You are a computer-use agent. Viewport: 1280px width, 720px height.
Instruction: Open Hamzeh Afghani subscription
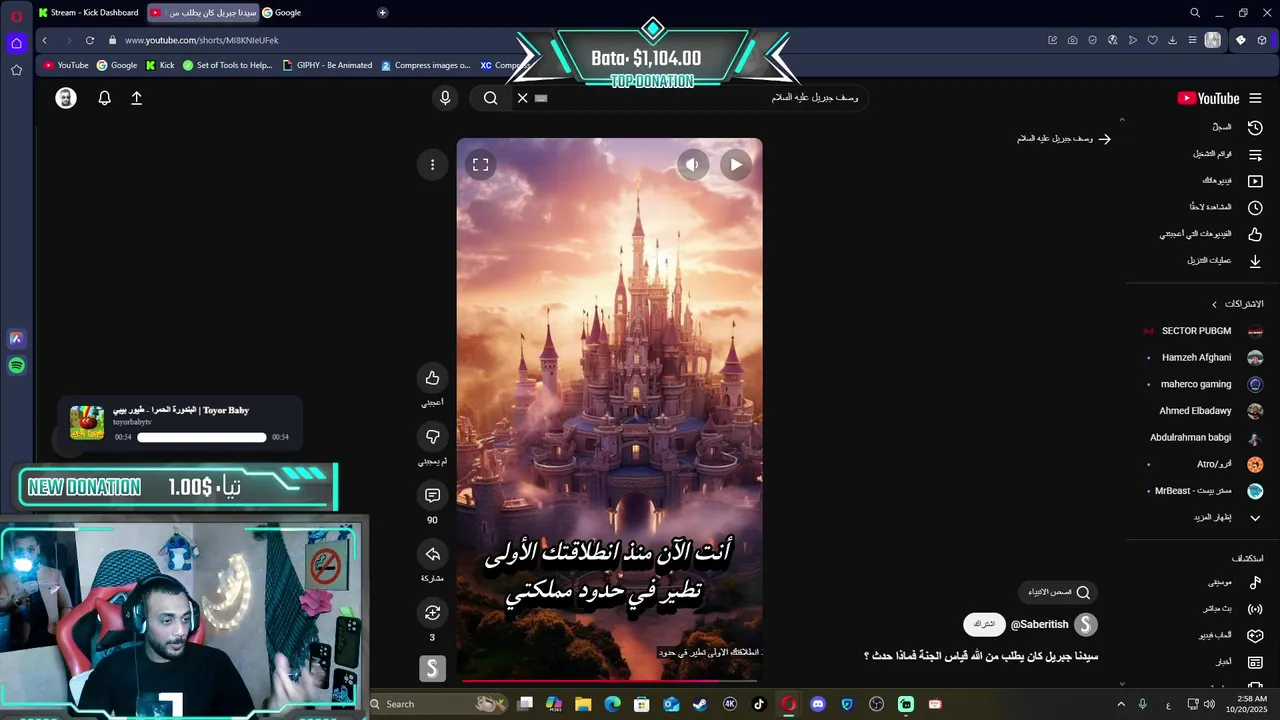(x=1204, y=357)
